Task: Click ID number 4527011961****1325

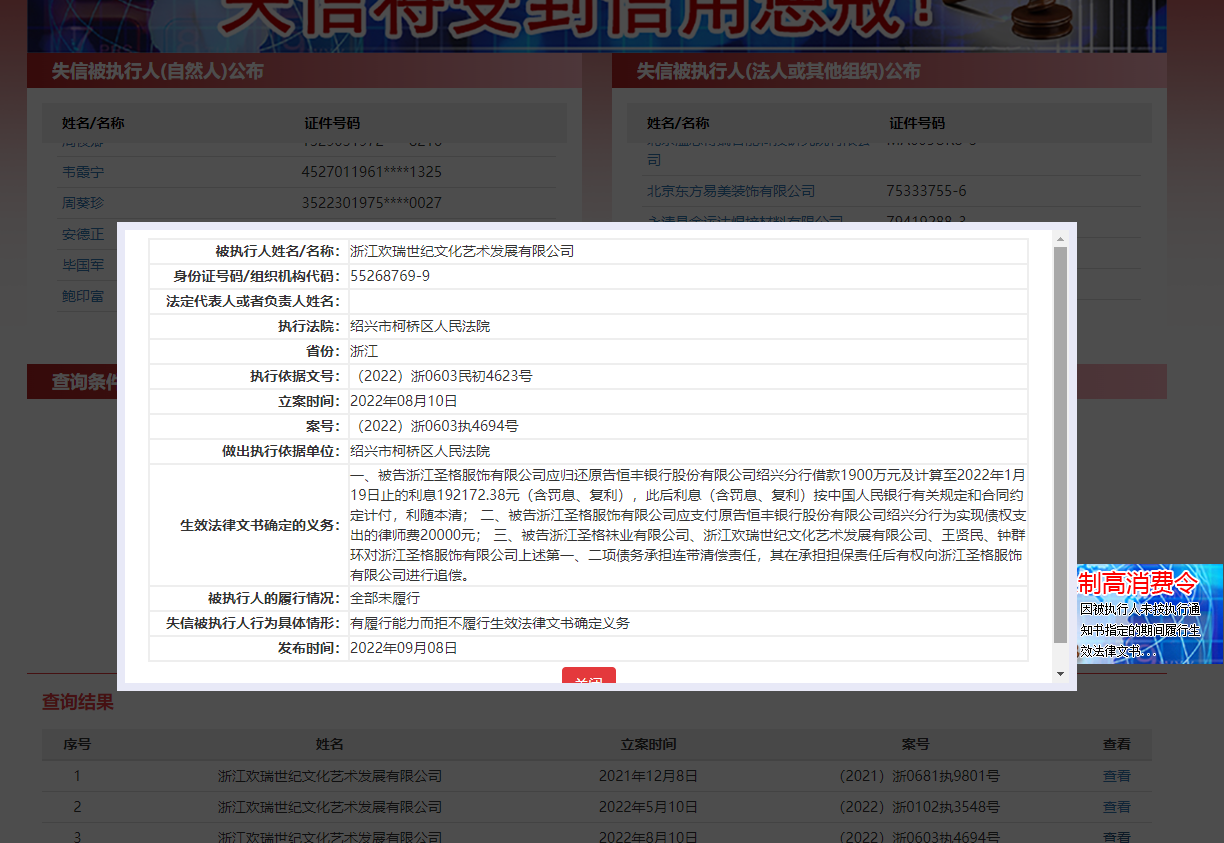Action: pyautogui.click(x=371, y=172)
